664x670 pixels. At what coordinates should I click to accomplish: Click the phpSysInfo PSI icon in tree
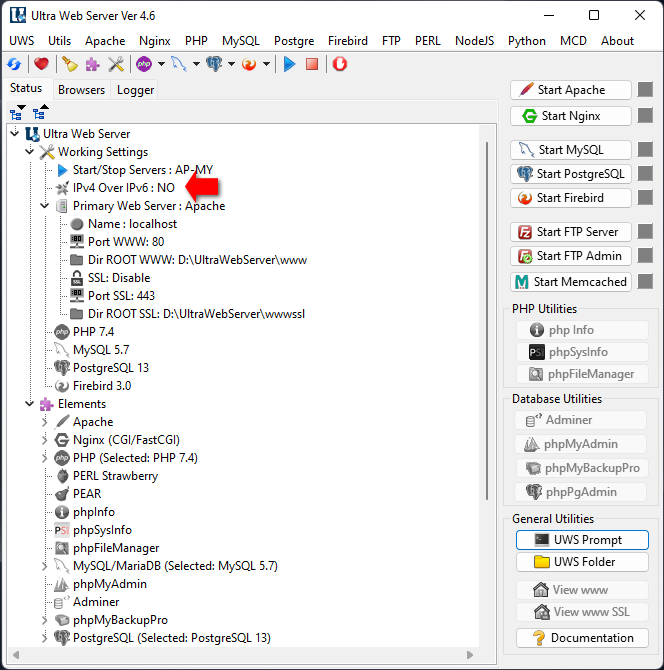click(62, 530)
